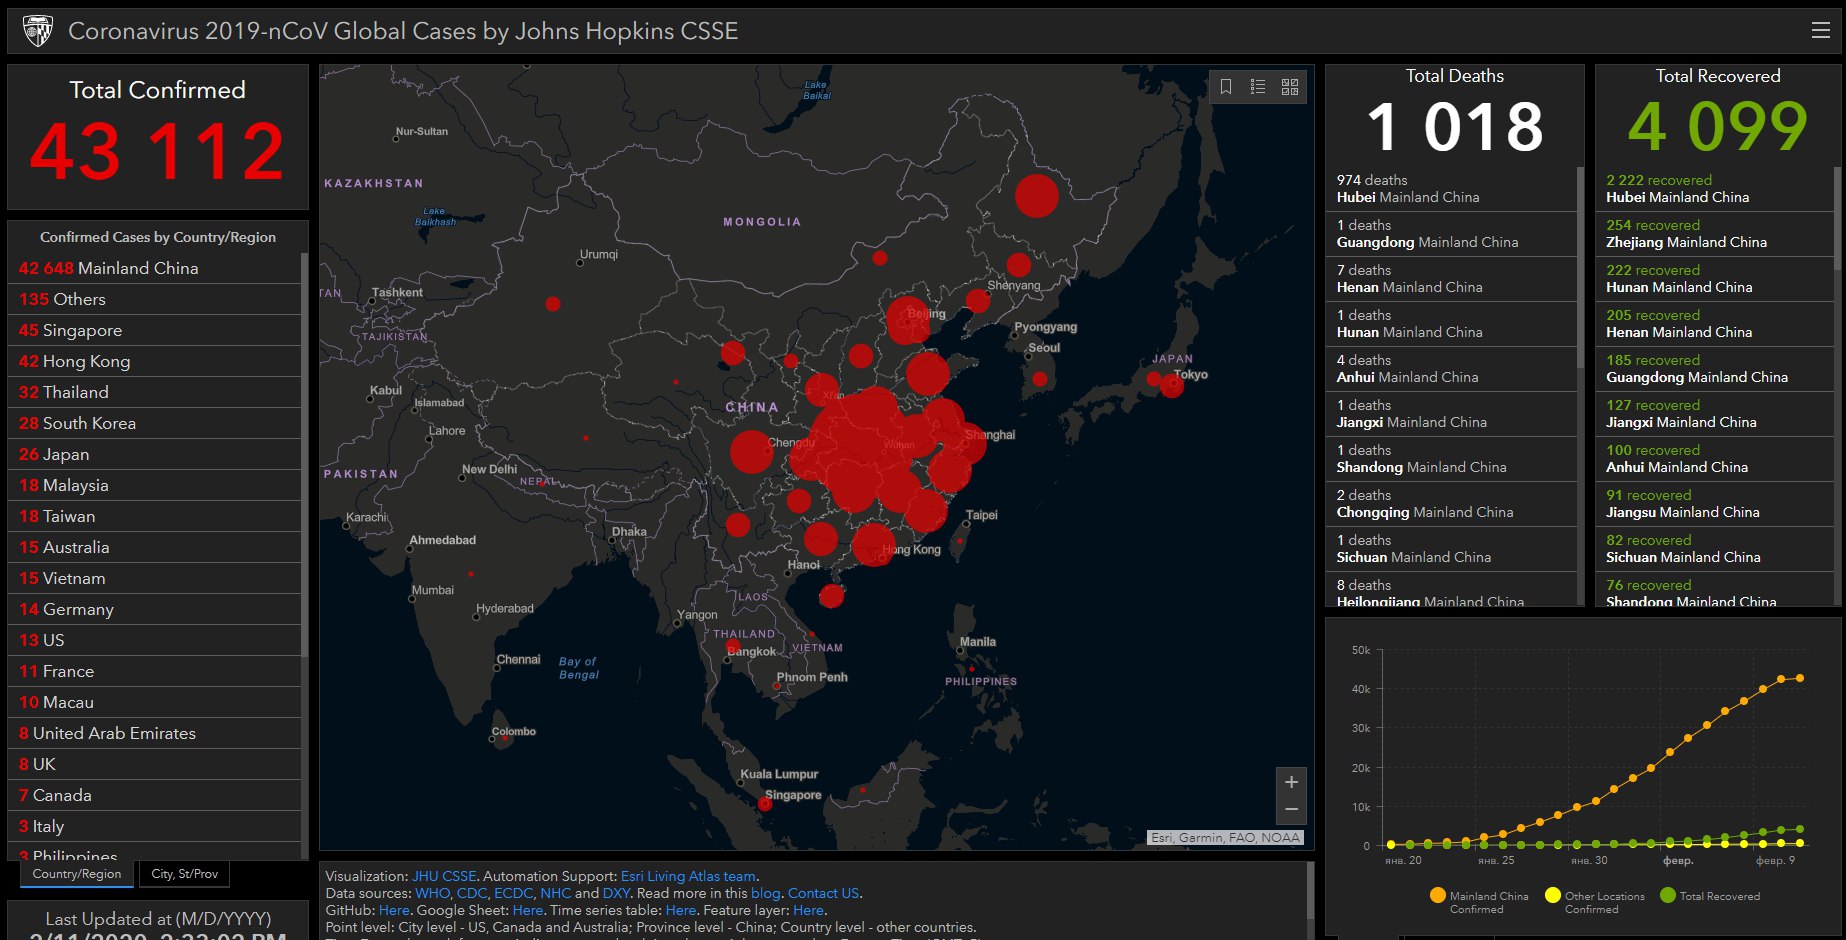Select 18 Malaysia row
Image resolution: width=1846 pixels, height=940 pixels.
tap(155, 485)
